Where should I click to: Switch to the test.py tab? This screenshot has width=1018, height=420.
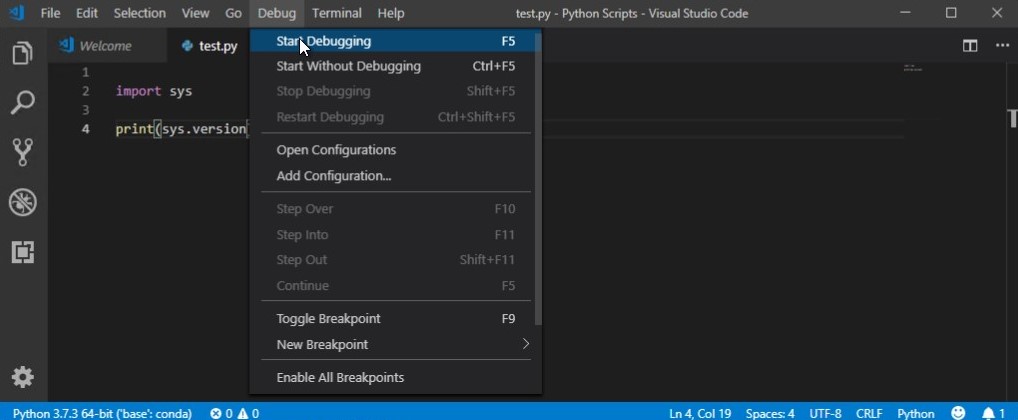pos(209,46)
